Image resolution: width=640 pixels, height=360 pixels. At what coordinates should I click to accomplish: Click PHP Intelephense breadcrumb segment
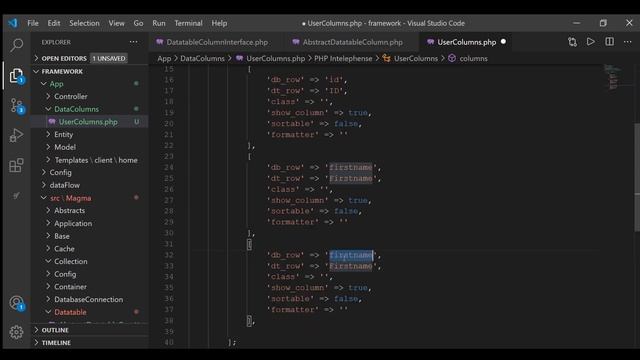pos(343,58)
